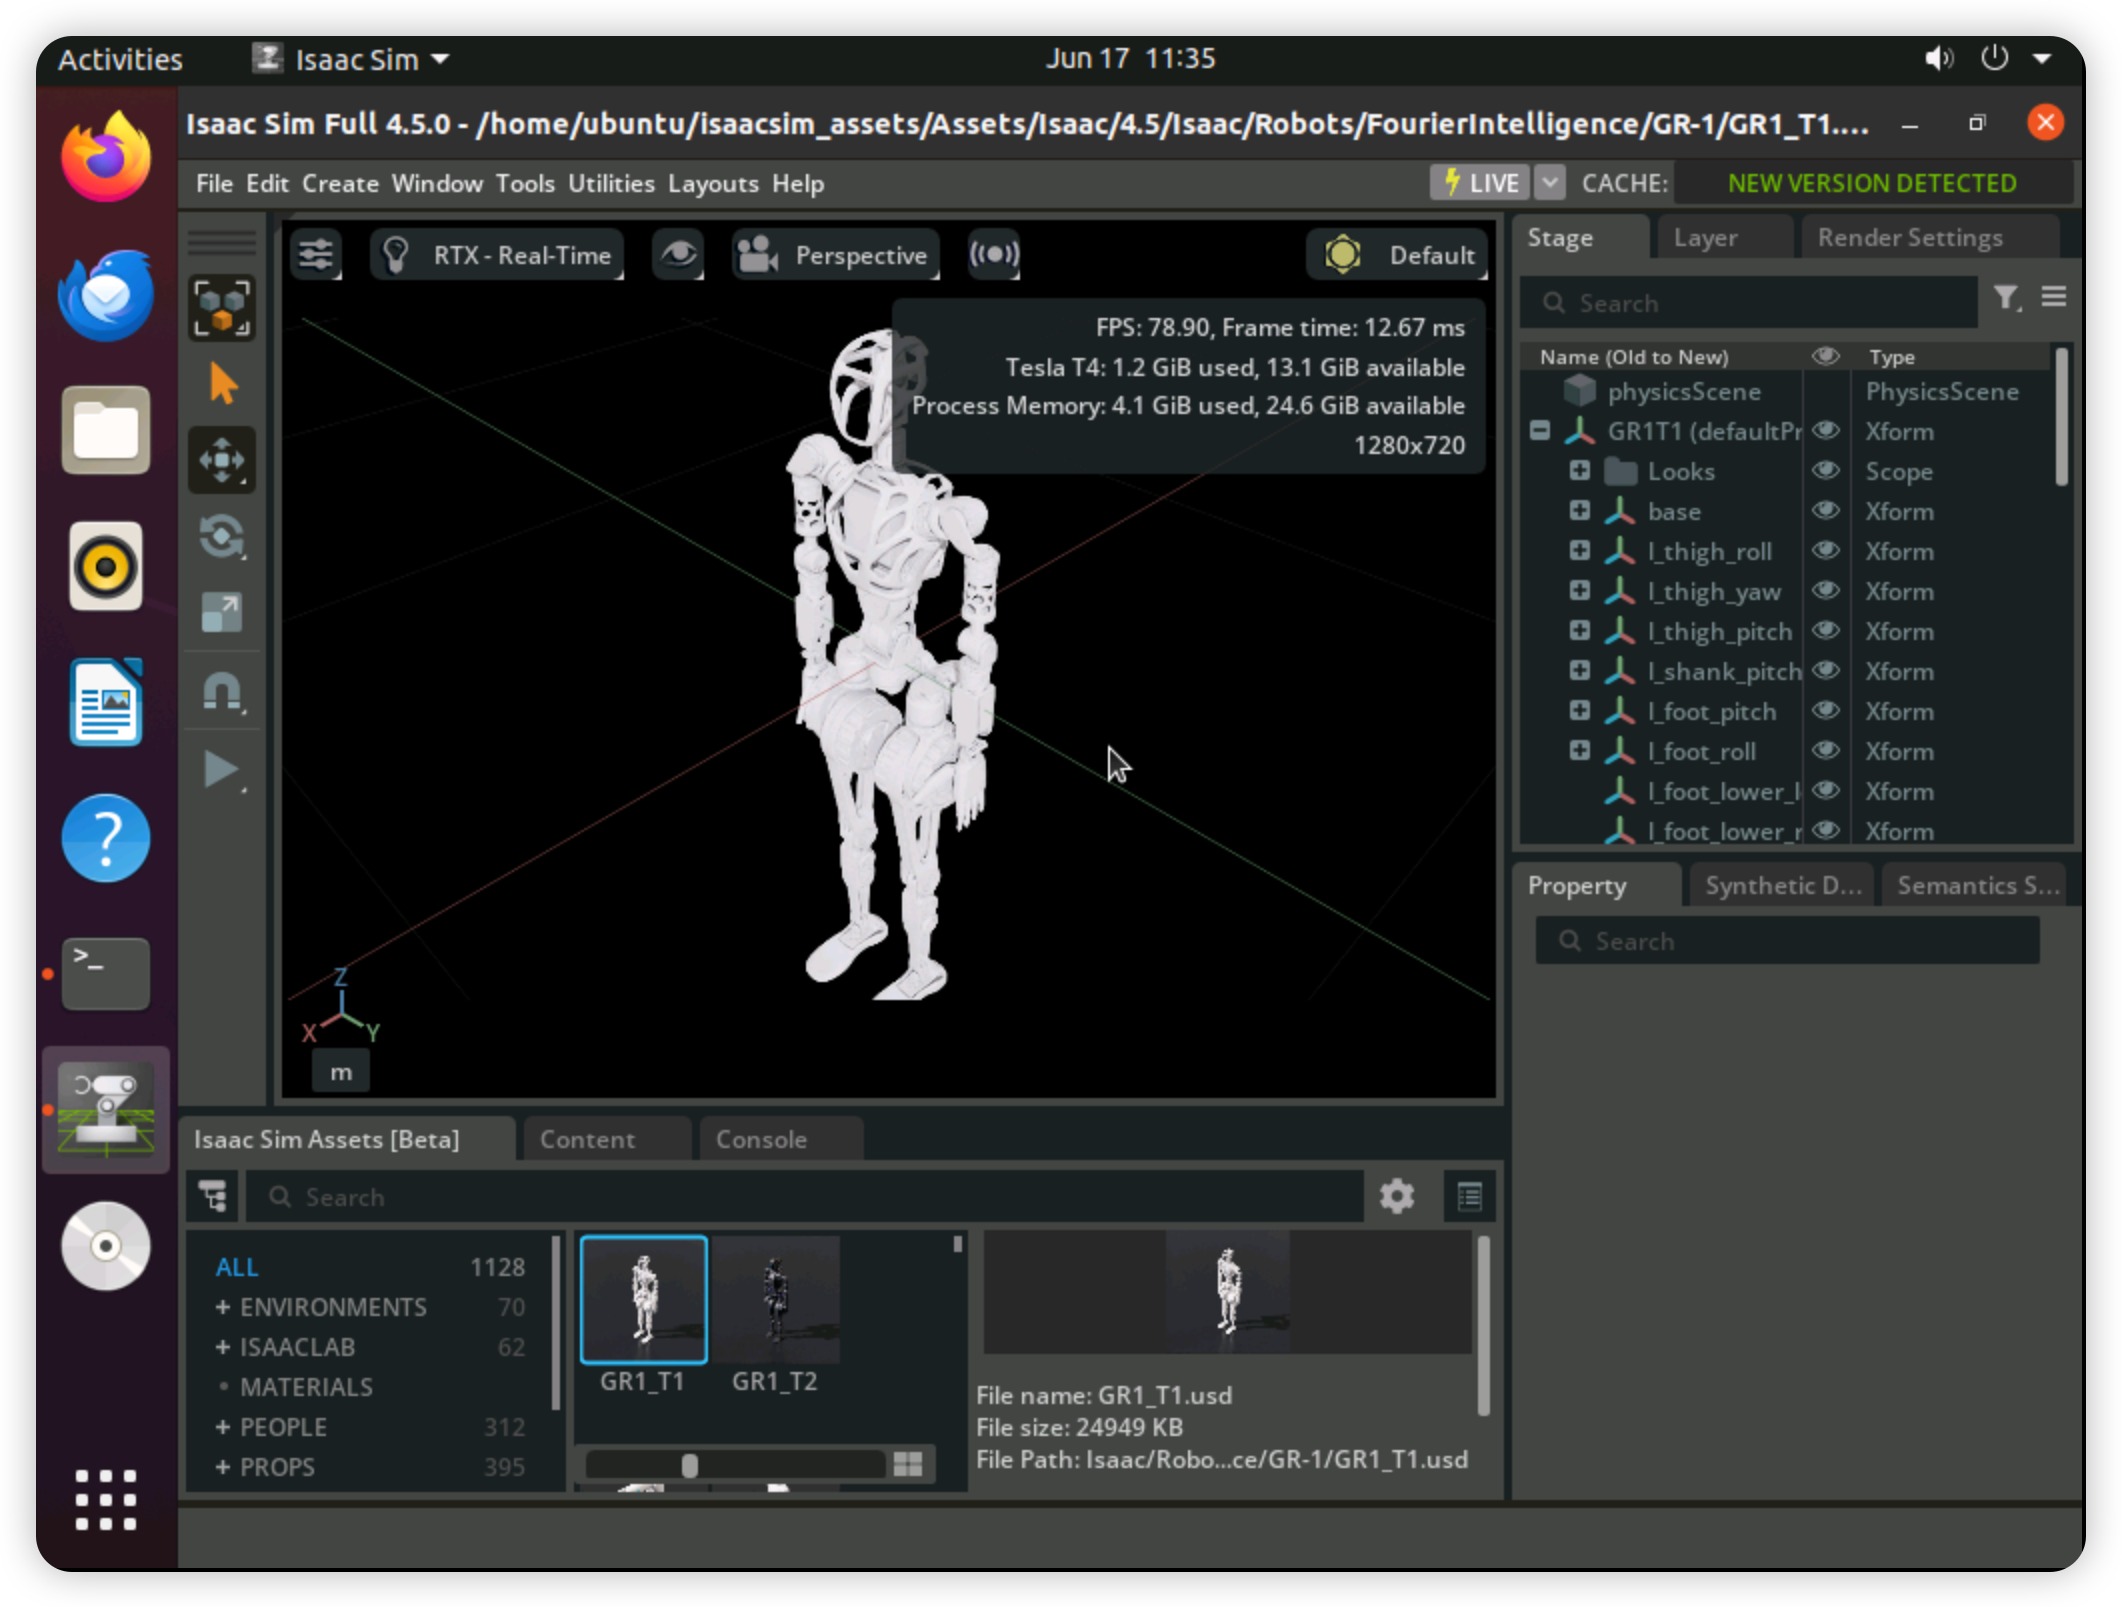Toggle the Snap magnet tool

222,692
